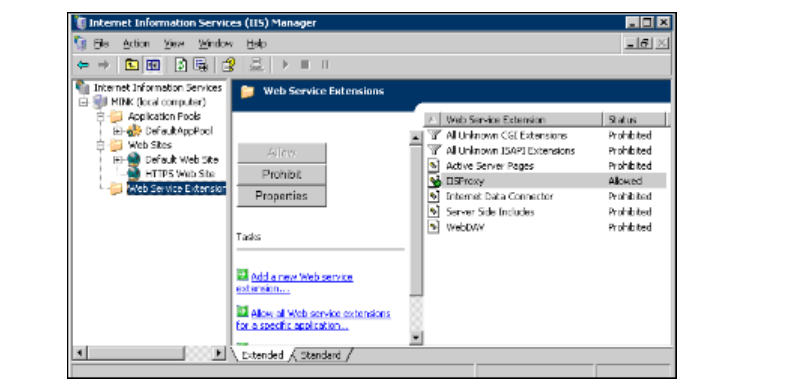The image size is (794, 385).
Task: Click the Pause item toolbar icon
Action: (x=325, y=65)
